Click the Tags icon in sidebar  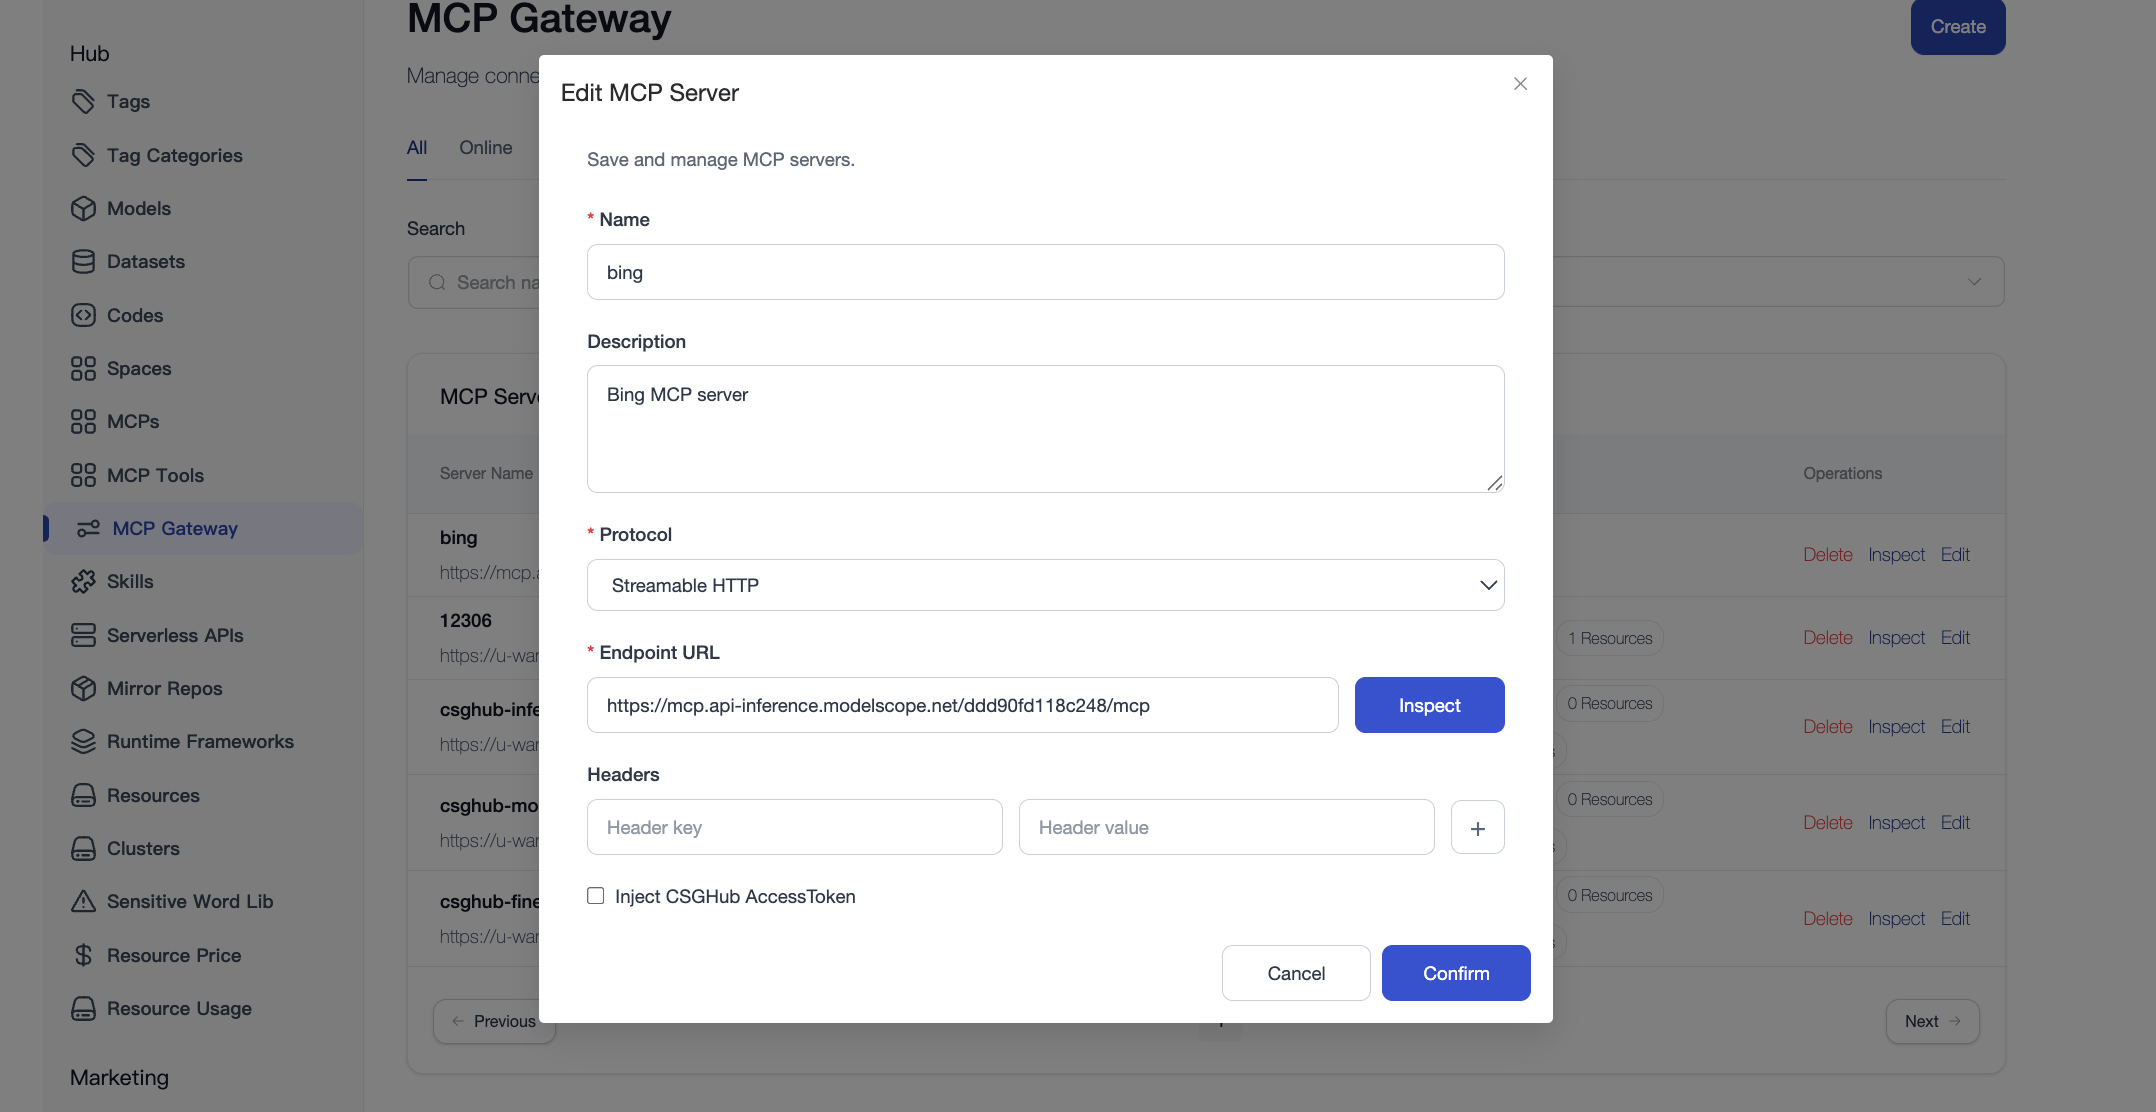point(83,102)
